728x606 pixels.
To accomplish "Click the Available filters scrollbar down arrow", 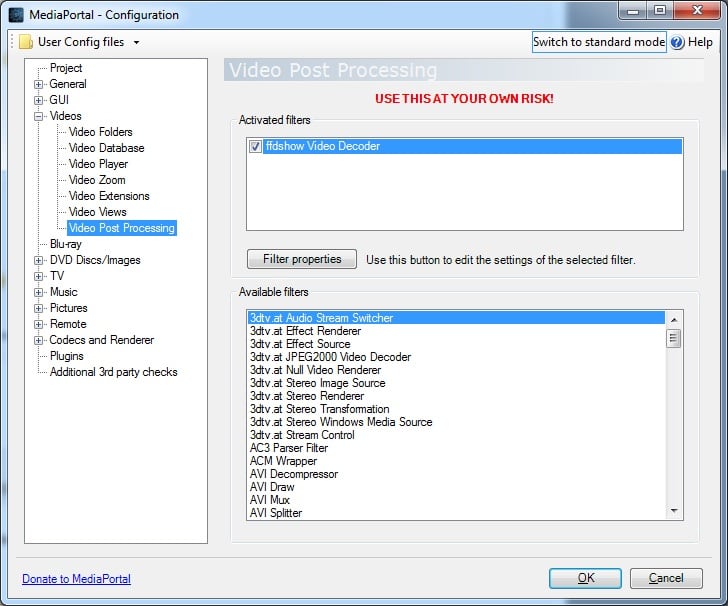I will pyautogui.click(x=674, y=511).
